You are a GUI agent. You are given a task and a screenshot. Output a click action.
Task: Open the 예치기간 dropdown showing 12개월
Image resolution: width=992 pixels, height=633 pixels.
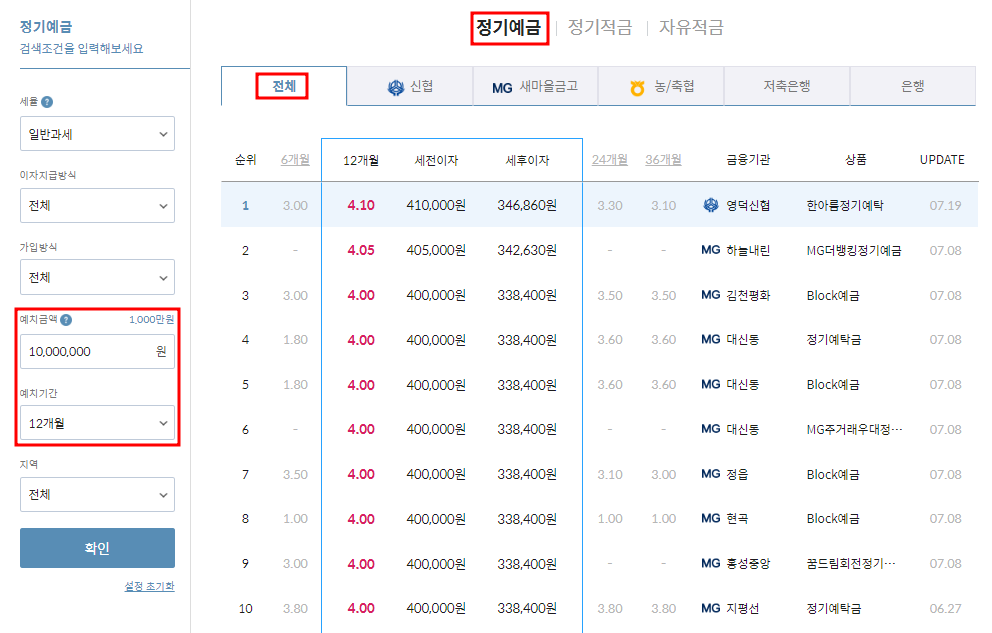pyautogui.click(x=97, y=422)
